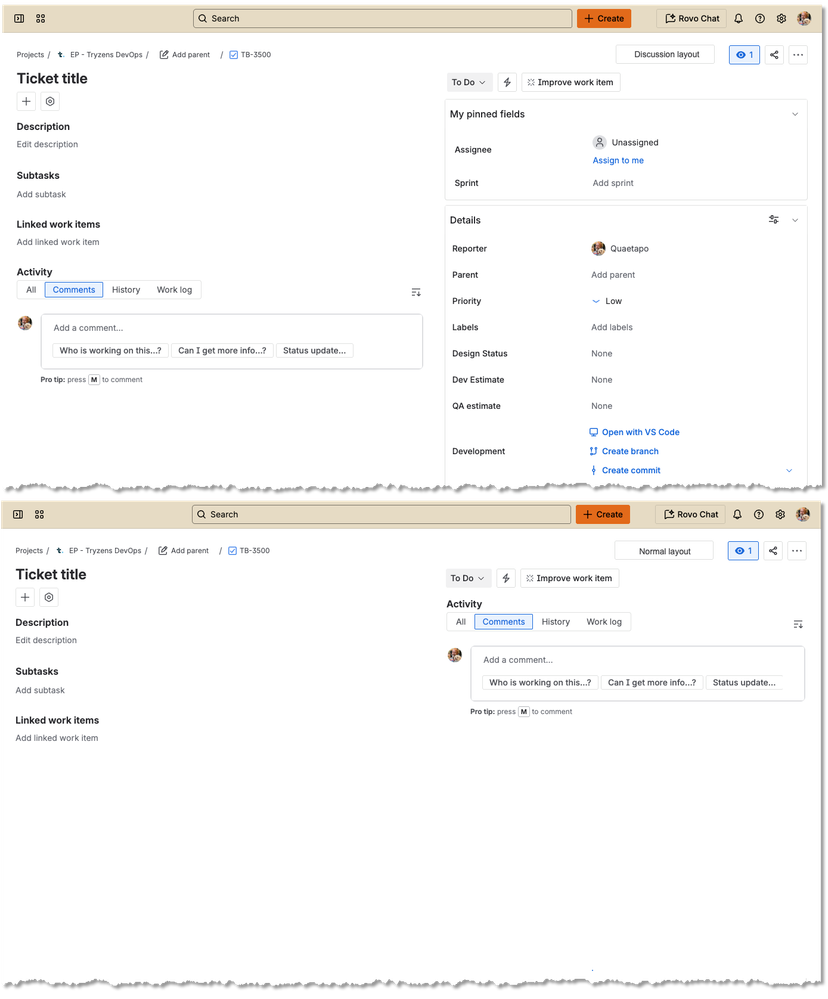
Task: Open the more actions ellipsis beside Normal layout
Action: (x=797, y=551)
